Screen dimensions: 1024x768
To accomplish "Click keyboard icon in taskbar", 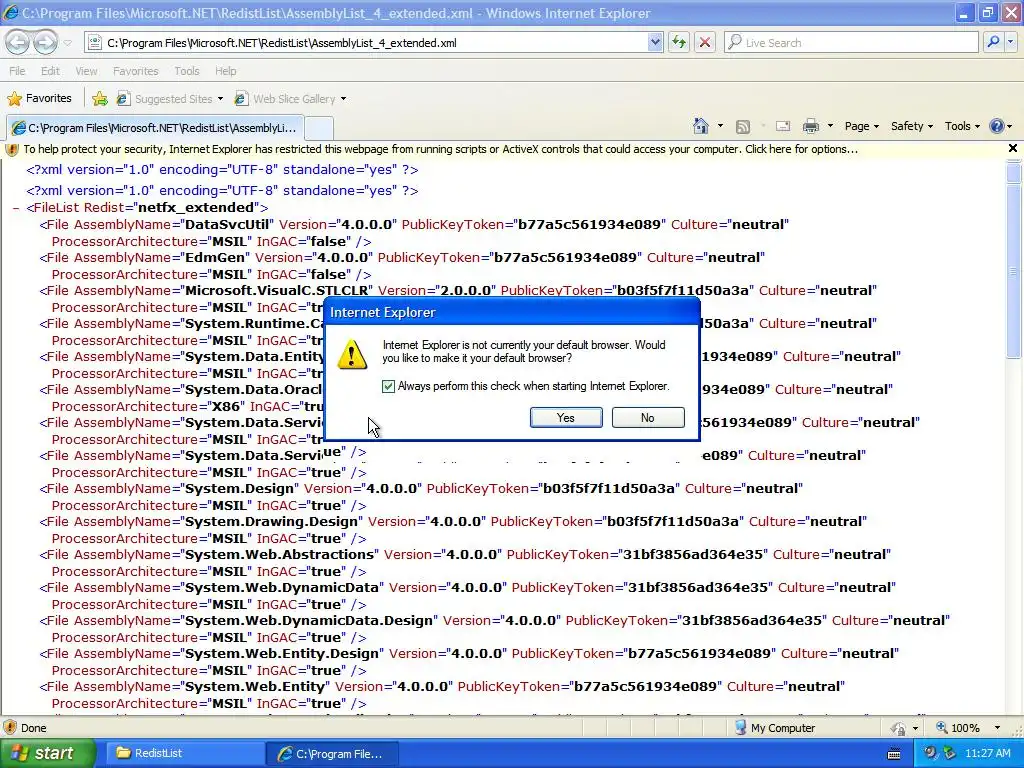I will click(x=894, y=754).
